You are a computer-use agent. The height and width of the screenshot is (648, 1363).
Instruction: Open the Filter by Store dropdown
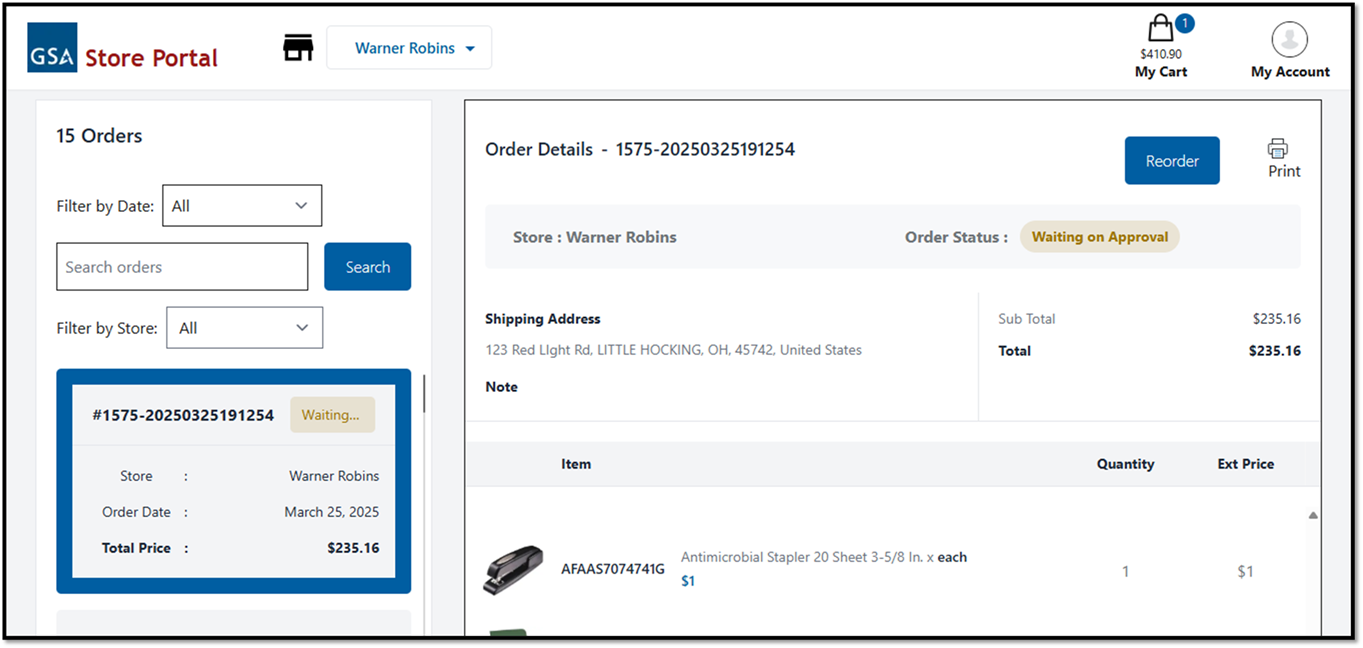point(244,328)
